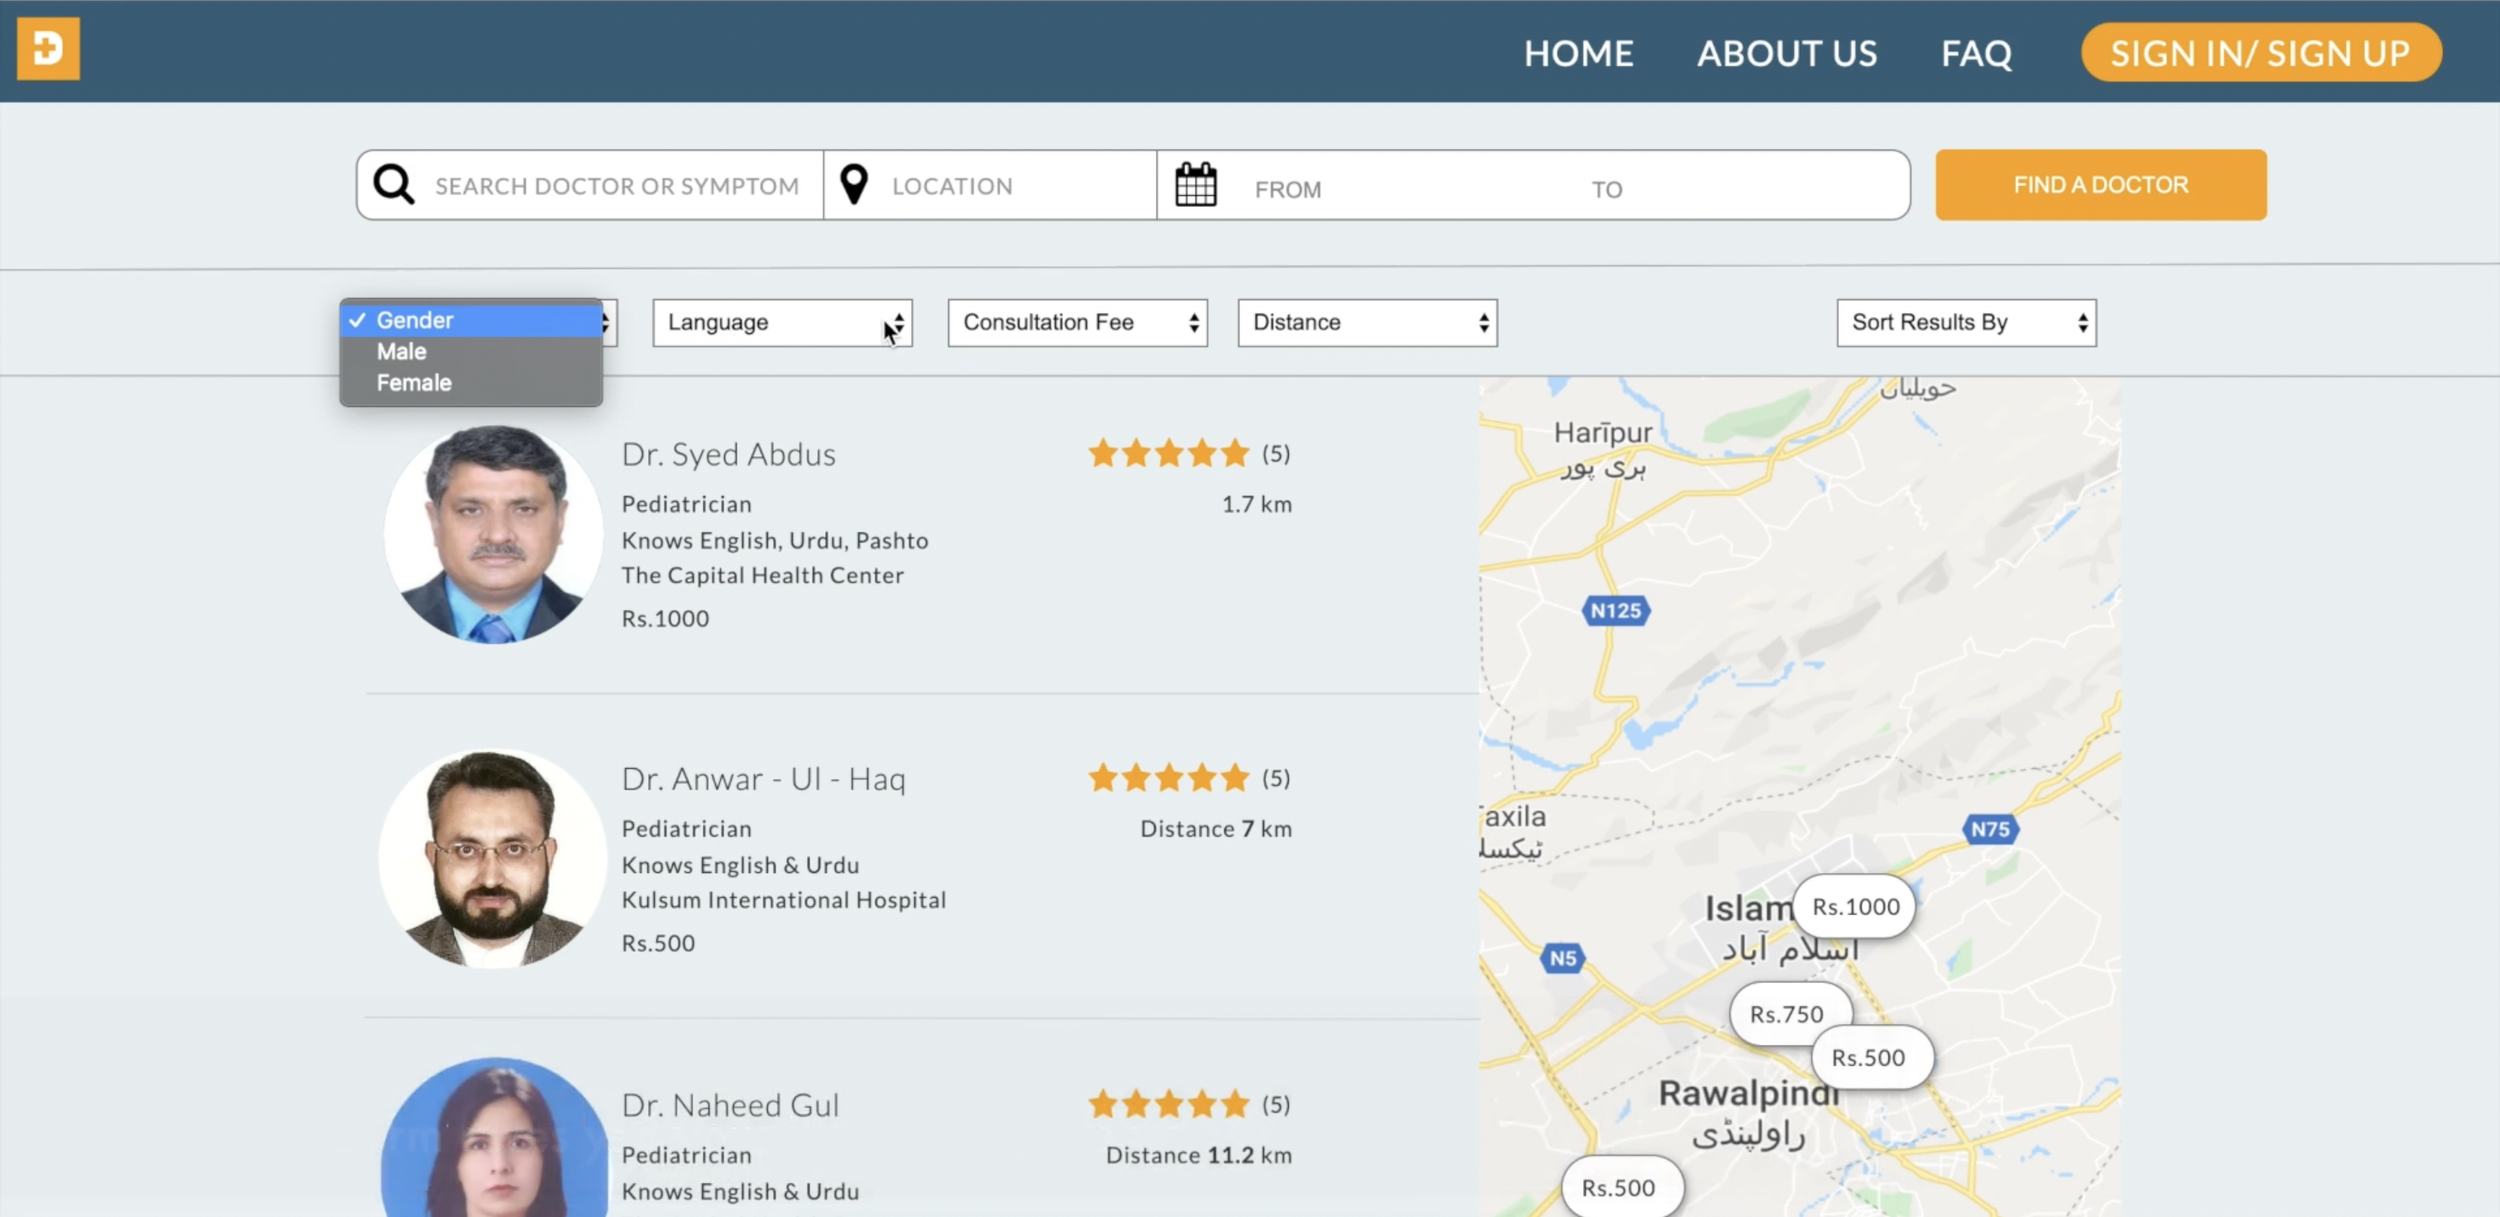Open Dr. Anwar - Ul - Haq's photo
2500x1217 pixels.
pos(491,859)
